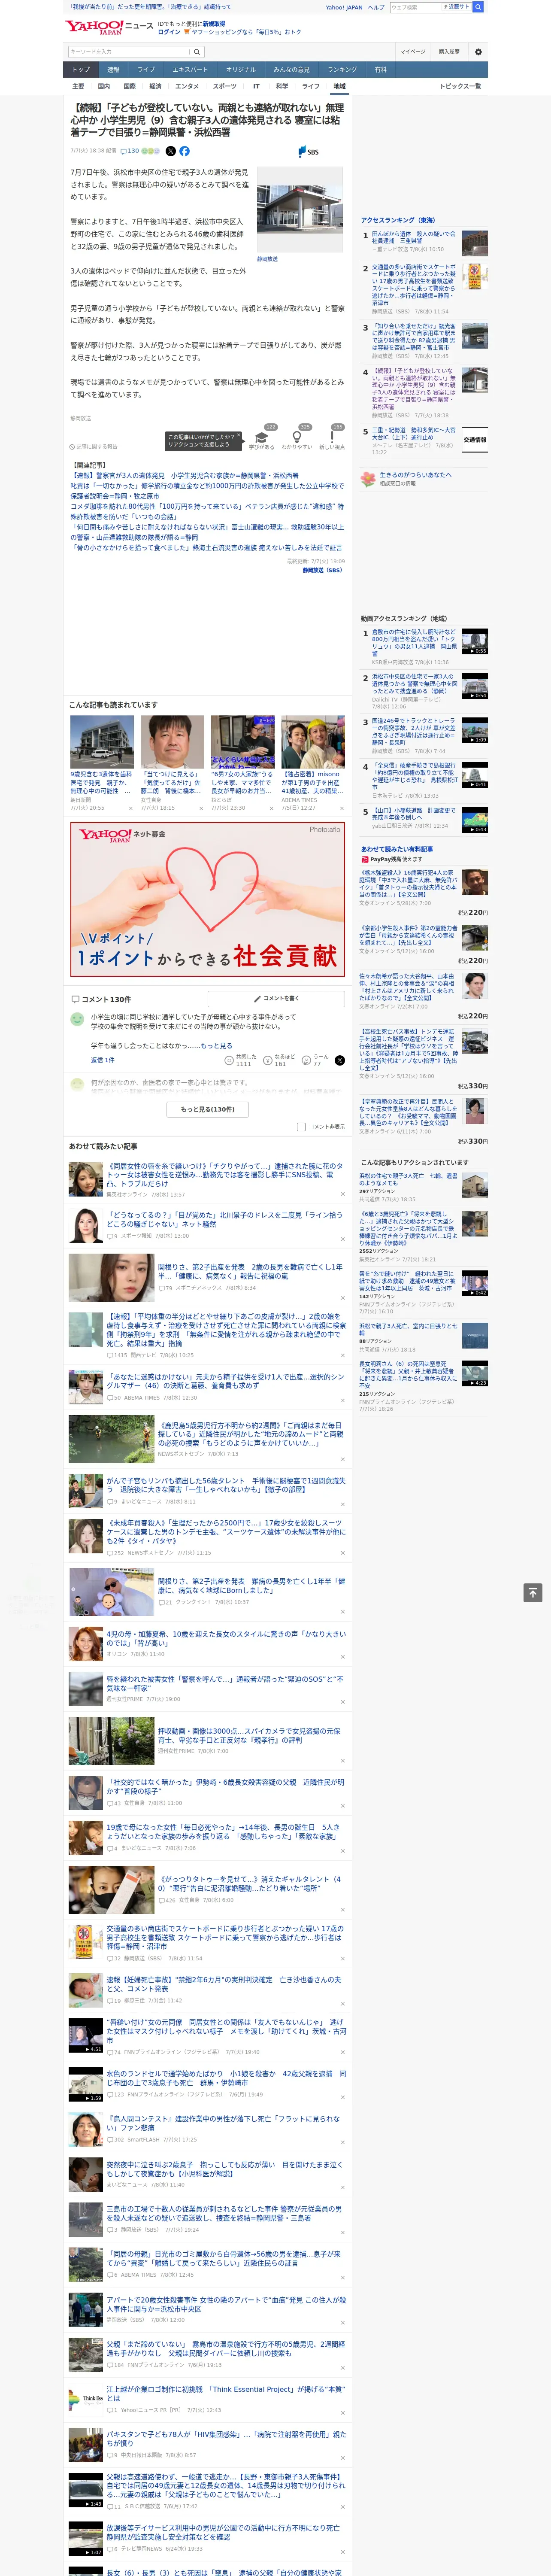Open the comment count 130 icon
This screenshot has width=551, height=2576.
tap(130, 151)
